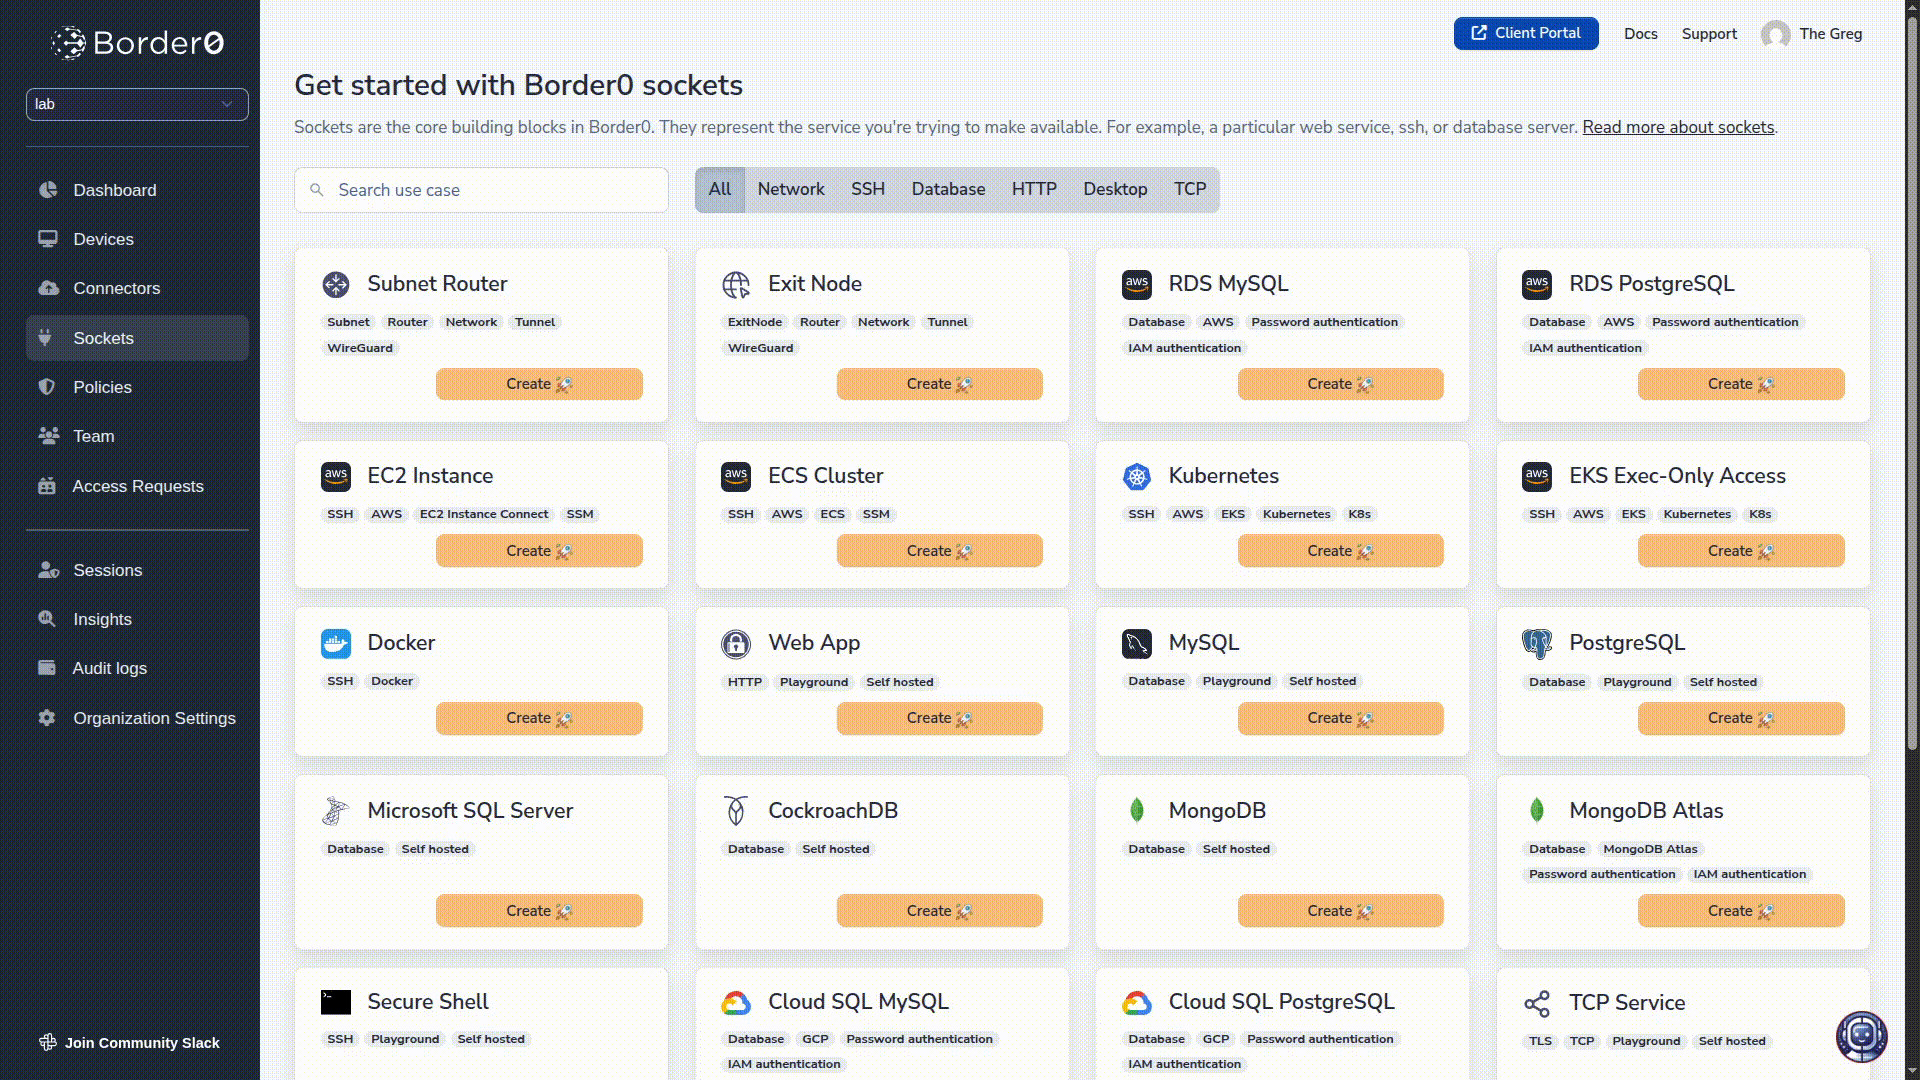Open Policies from the shield icon

[47, 387]
